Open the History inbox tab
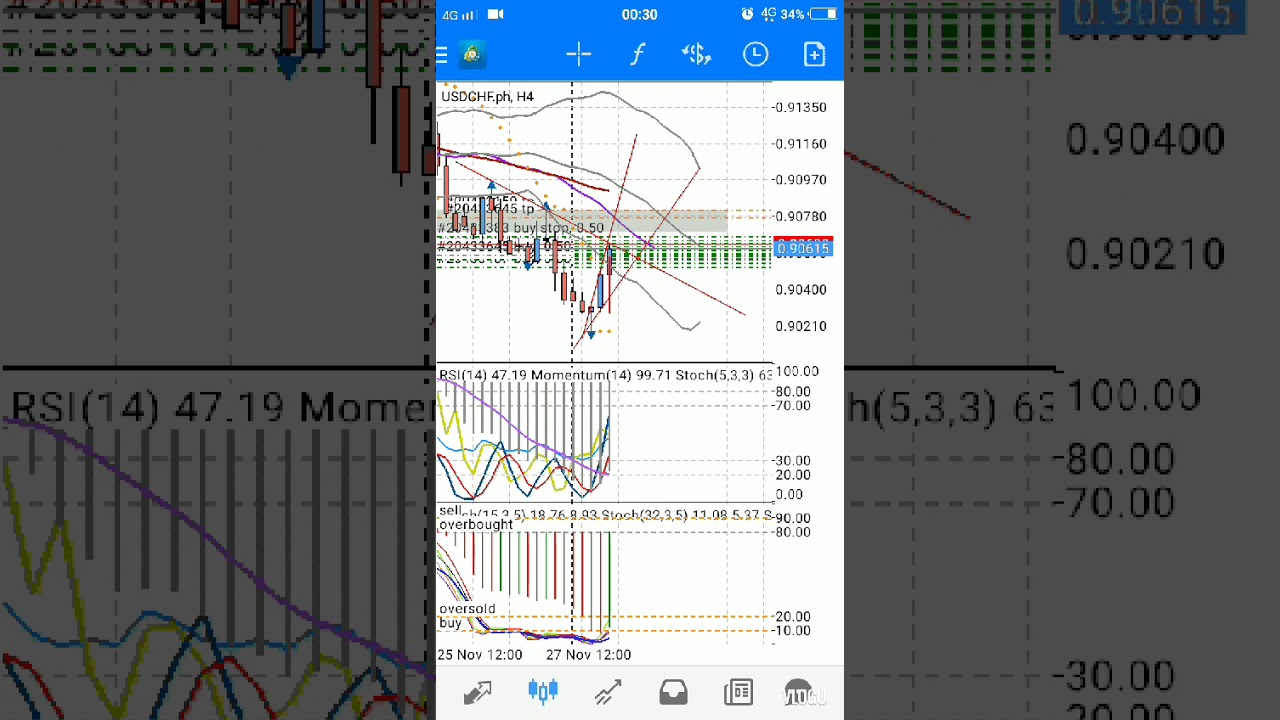This screenshot has height=720, width=1280. click(x=673, y=692)
